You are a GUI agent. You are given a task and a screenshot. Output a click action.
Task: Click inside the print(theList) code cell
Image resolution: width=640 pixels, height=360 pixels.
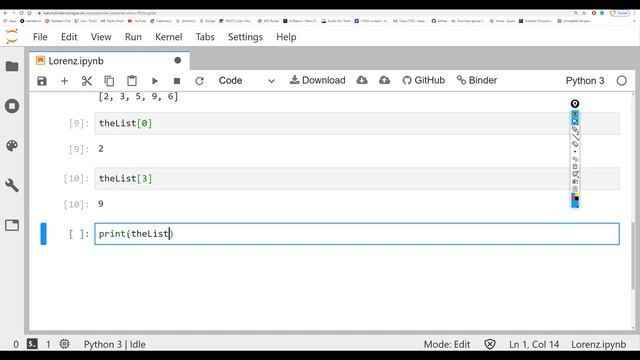357,234
